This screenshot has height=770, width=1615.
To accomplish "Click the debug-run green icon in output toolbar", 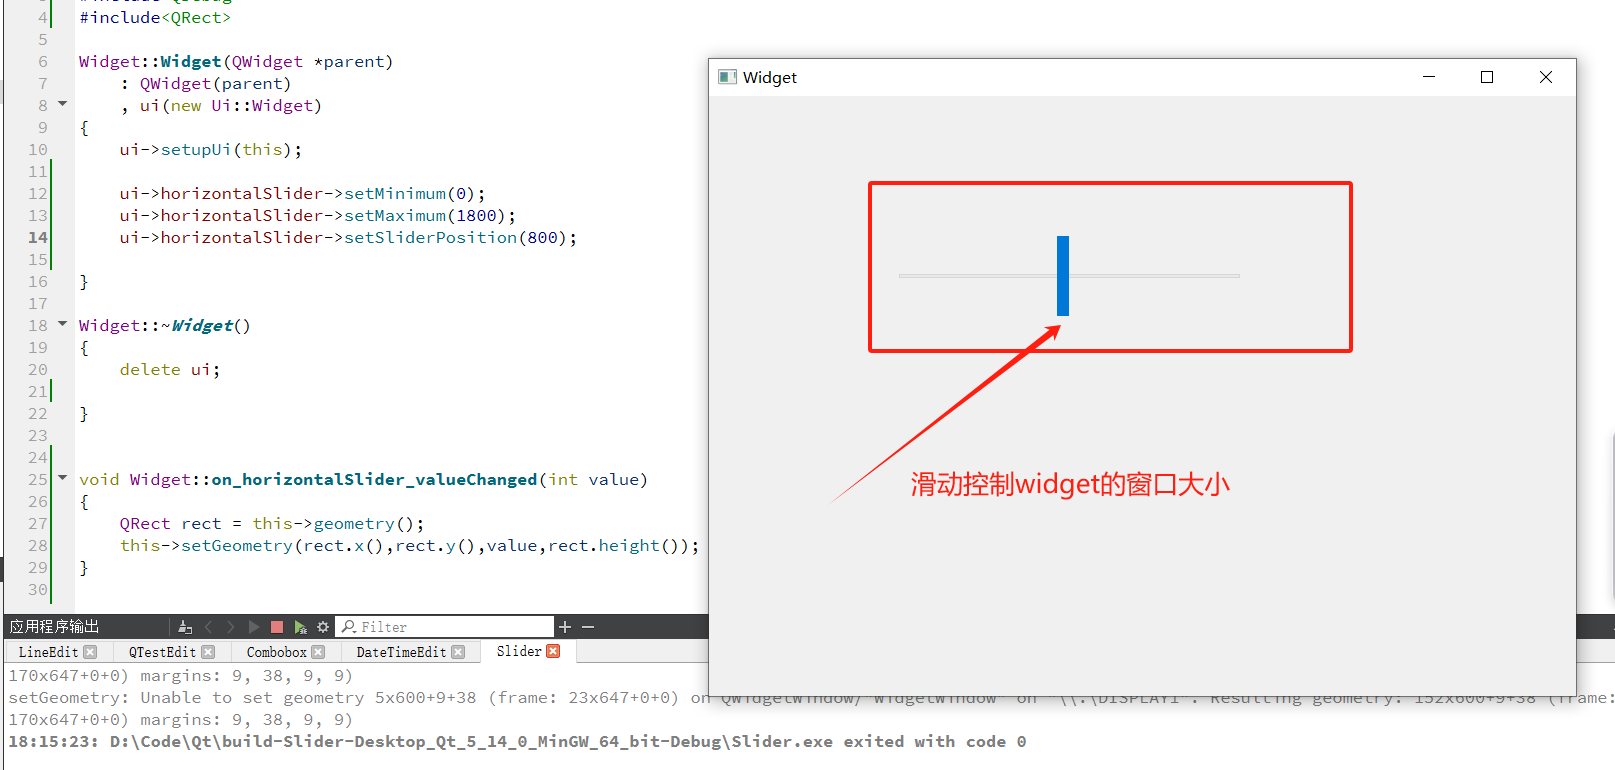I will (x=300, y=627).
